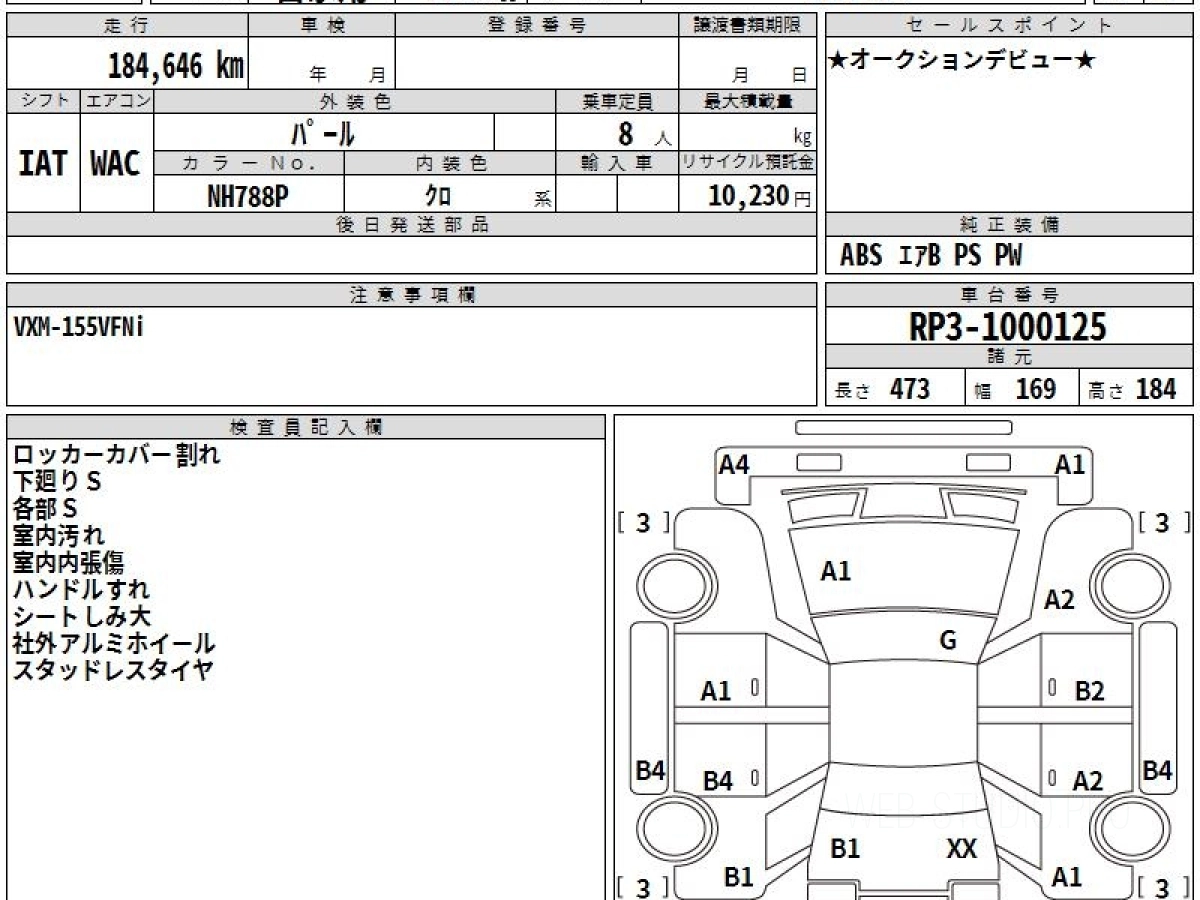The width and height of the screenshot is (1200, 900).
Task: Select the width value 幅 169
Action: pyautogui.click(x=1015, y=389)
